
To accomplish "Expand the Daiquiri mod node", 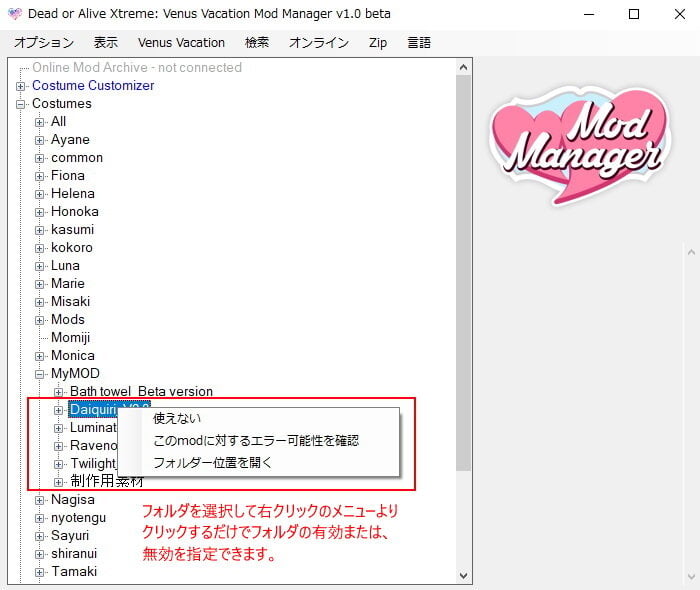I will [x=58, y=410].
